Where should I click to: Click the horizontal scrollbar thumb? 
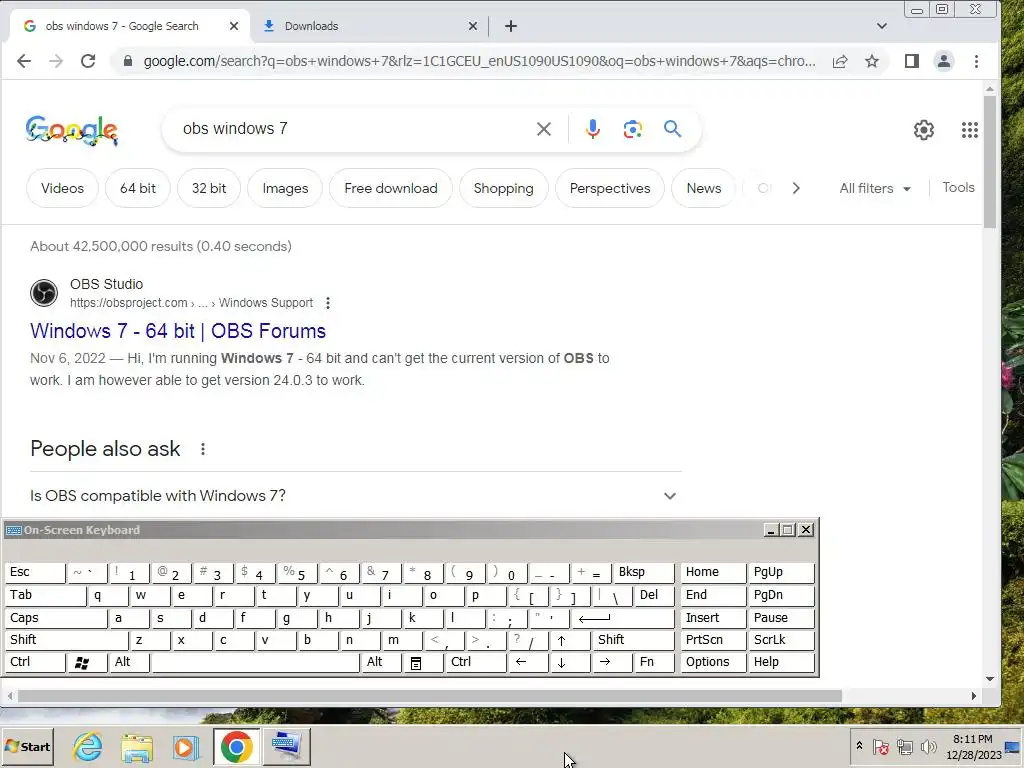pos(430,696)
